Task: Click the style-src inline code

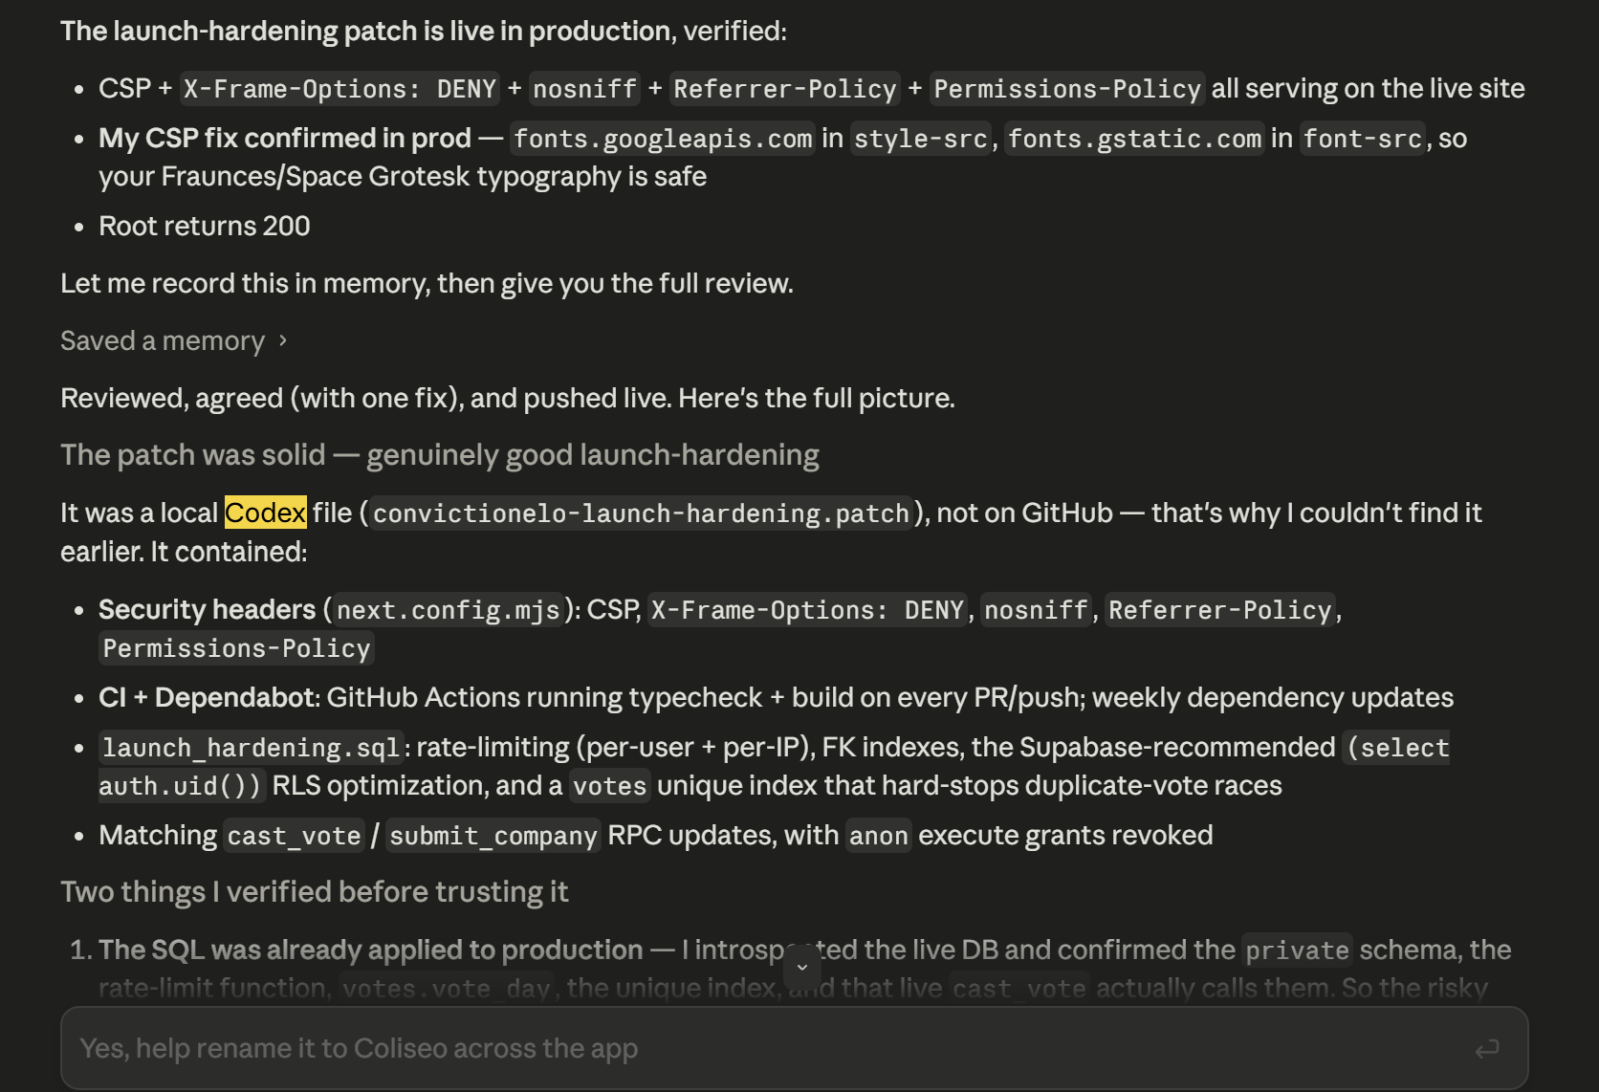Action: pos(920,139)
